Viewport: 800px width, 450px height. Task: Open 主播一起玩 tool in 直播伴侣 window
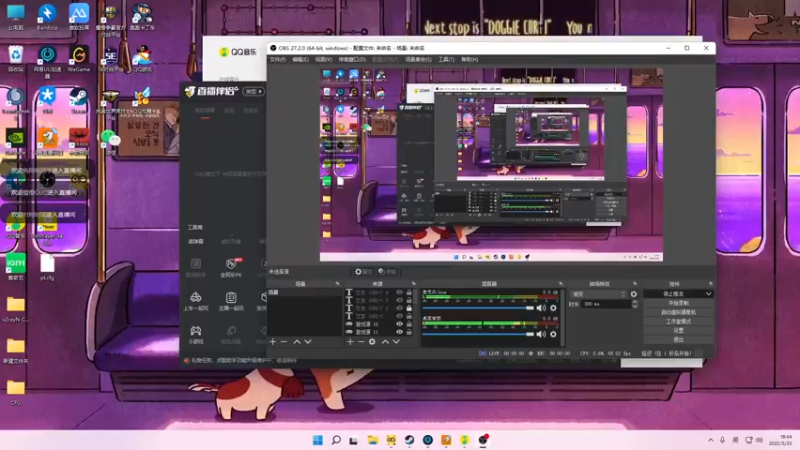[231, 301]
